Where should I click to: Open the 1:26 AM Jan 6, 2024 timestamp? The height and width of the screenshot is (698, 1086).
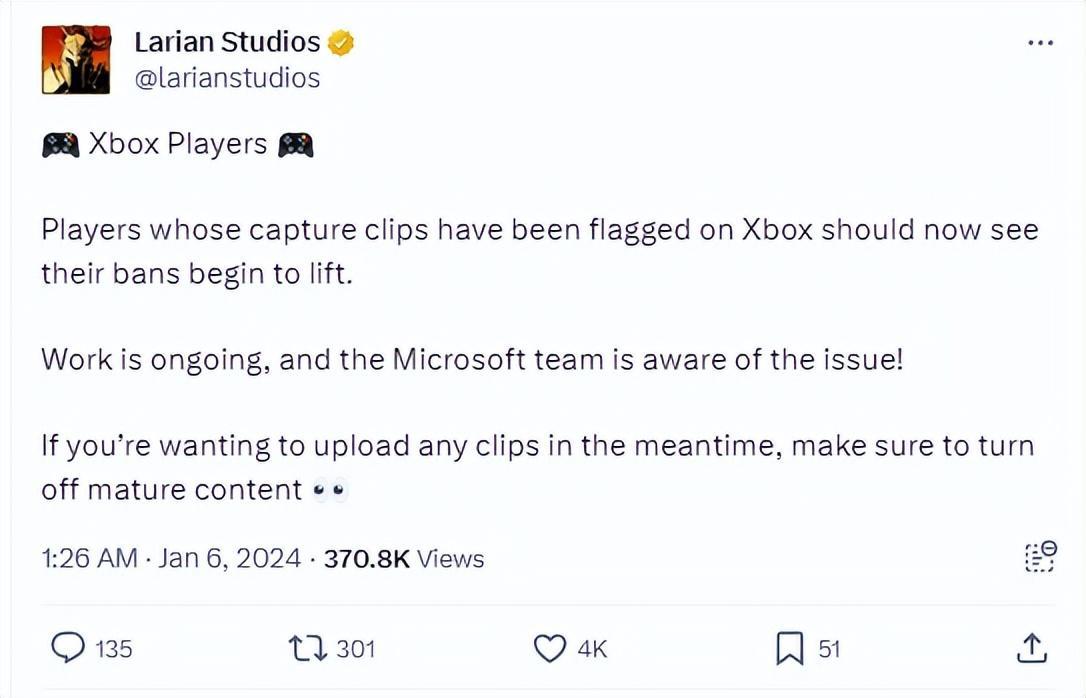(170, 558)
